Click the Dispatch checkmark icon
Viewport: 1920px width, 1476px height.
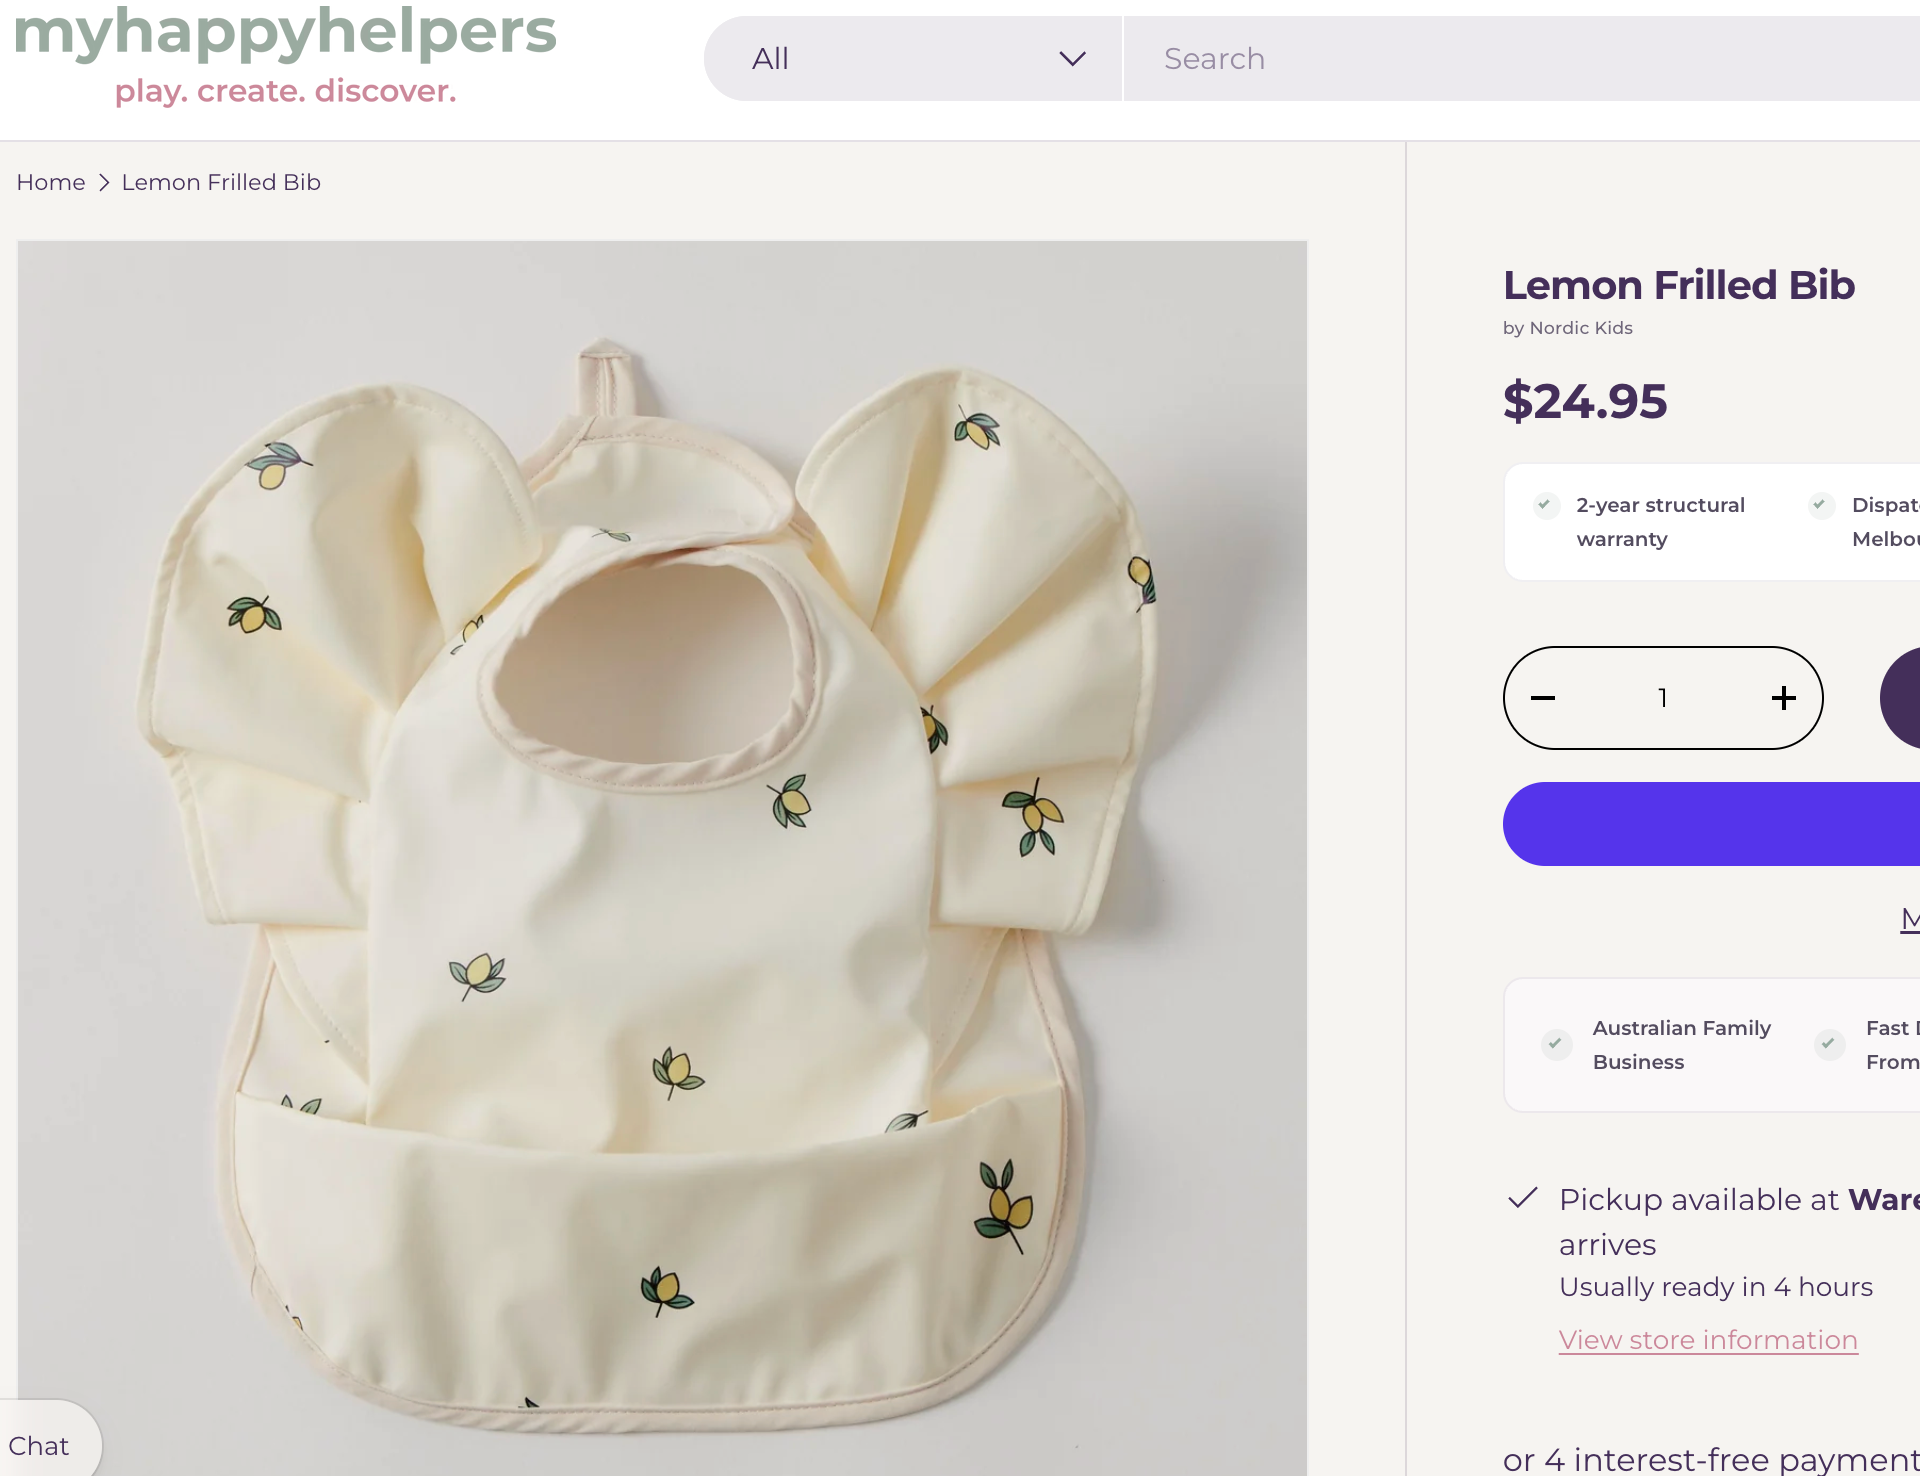point(1821,505)
